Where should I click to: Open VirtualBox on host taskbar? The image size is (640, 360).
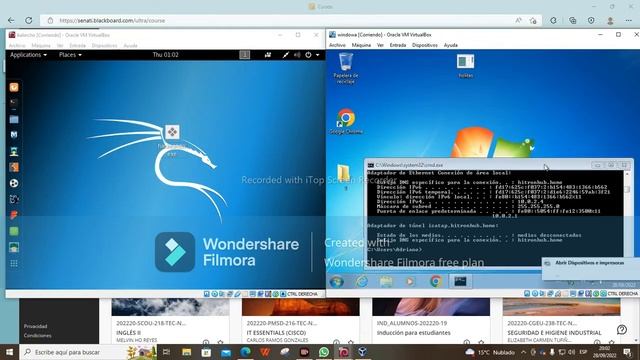[362, 352]
